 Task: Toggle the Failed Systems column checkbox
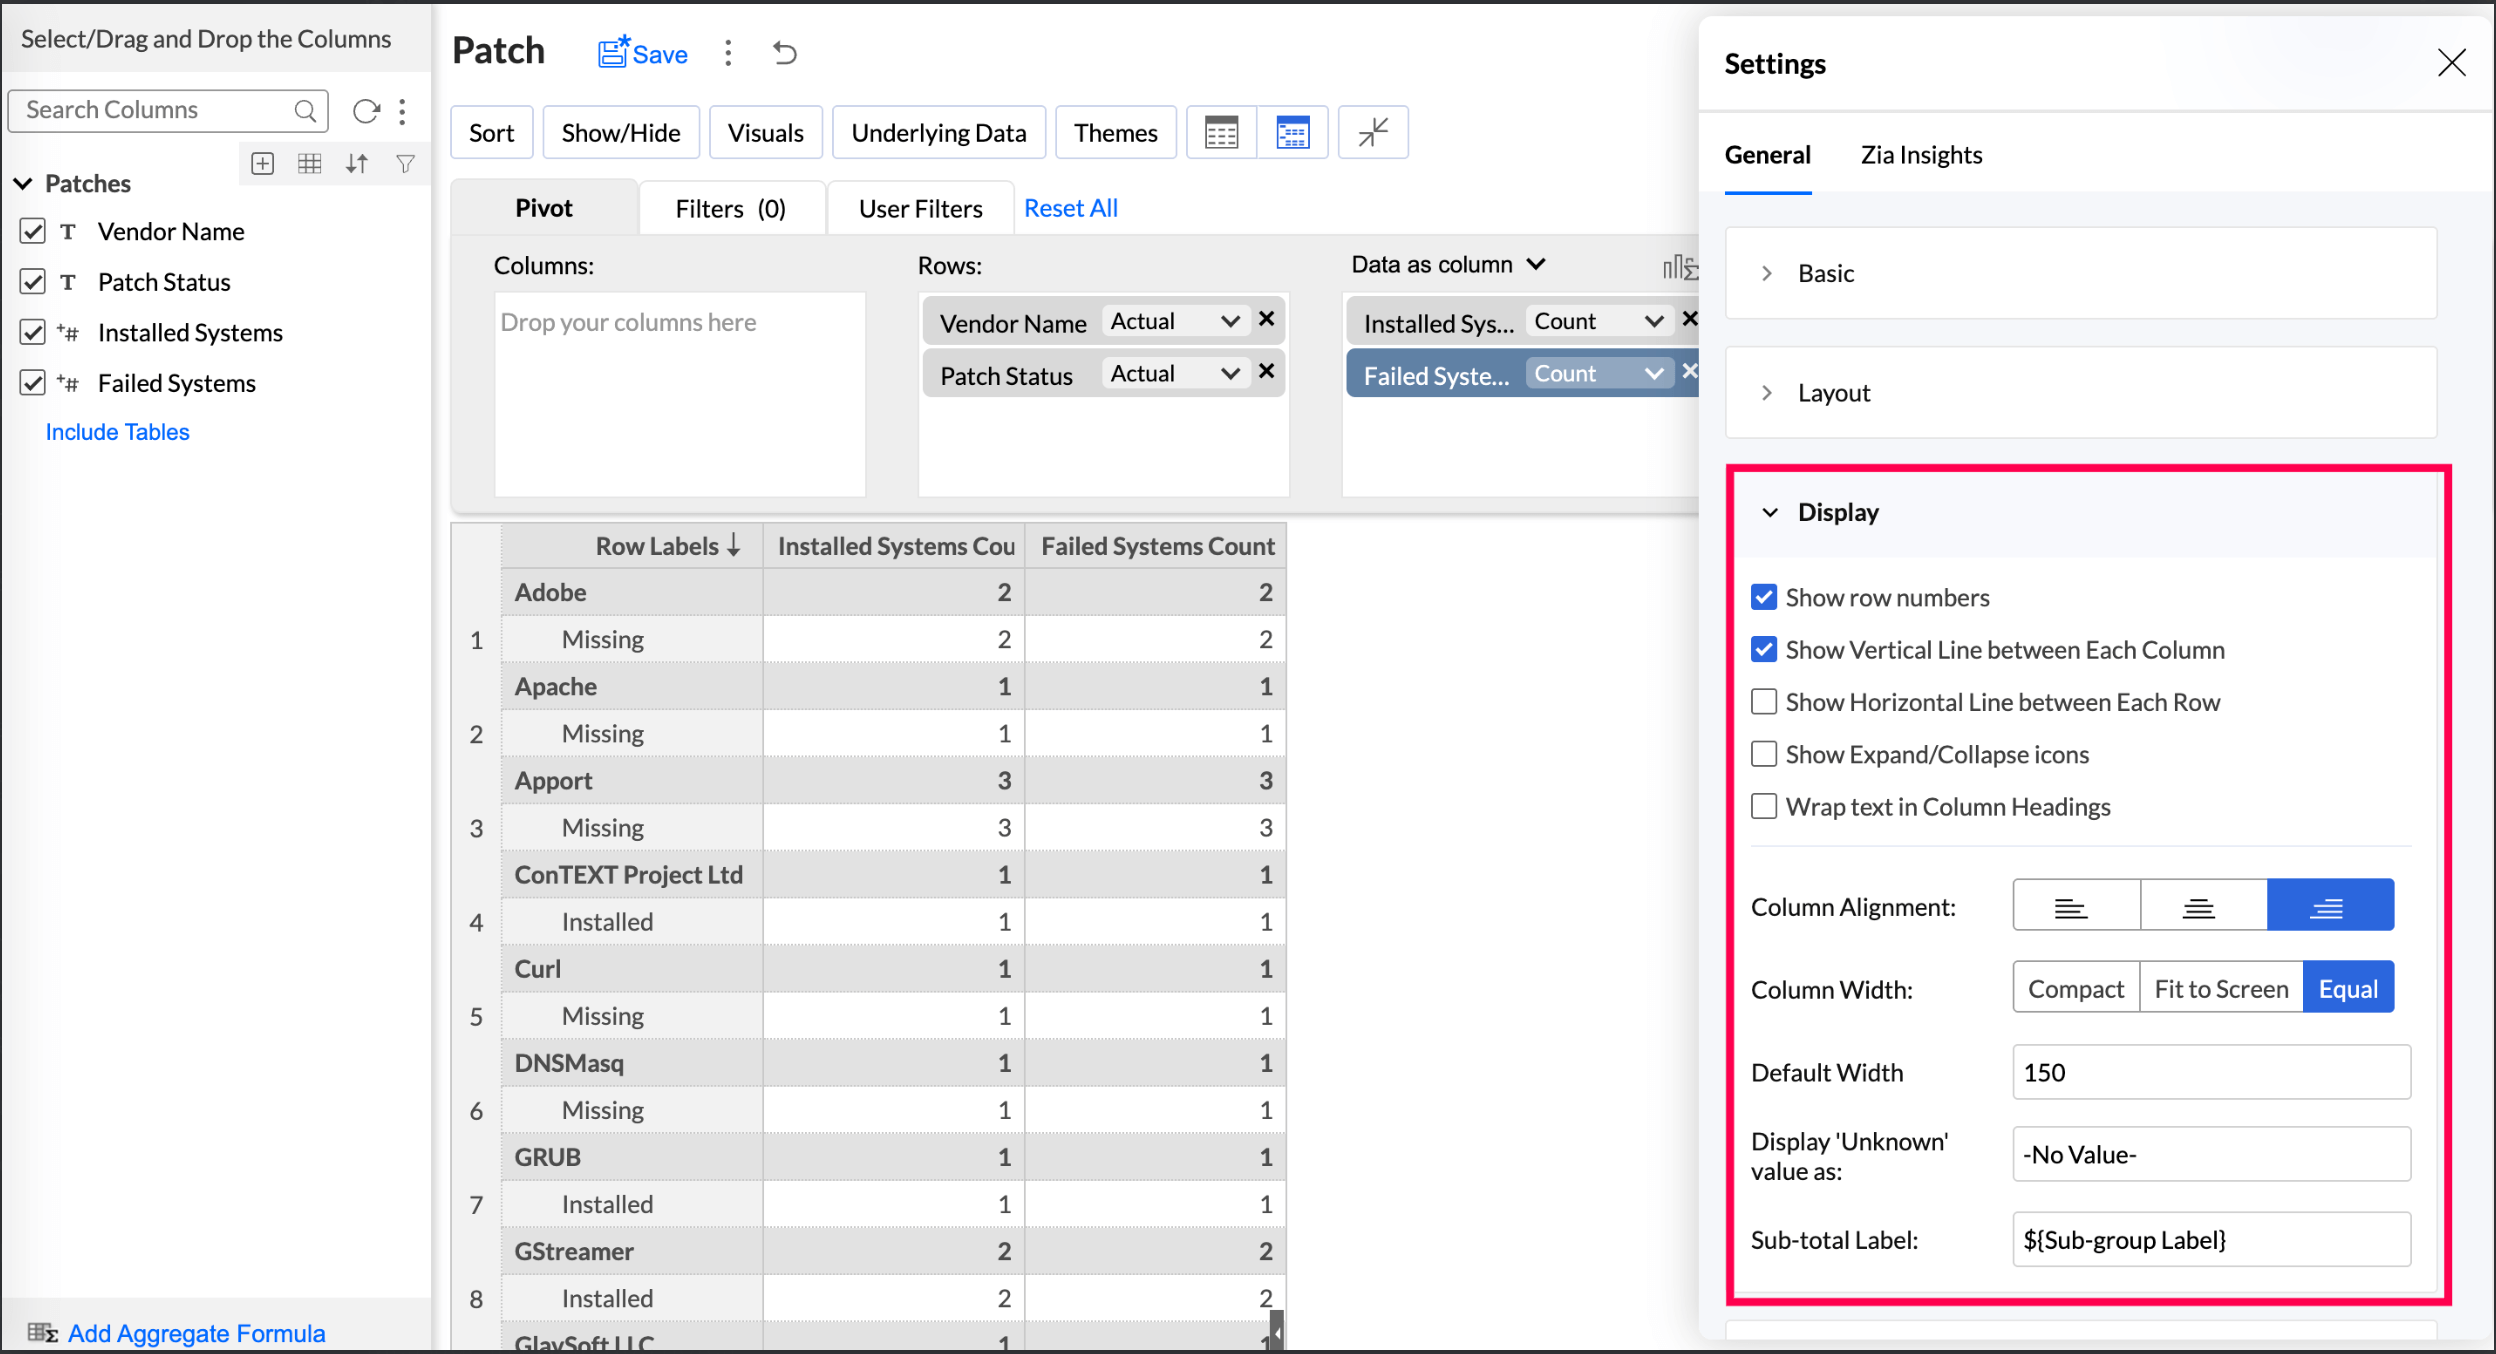click(33, 383)
